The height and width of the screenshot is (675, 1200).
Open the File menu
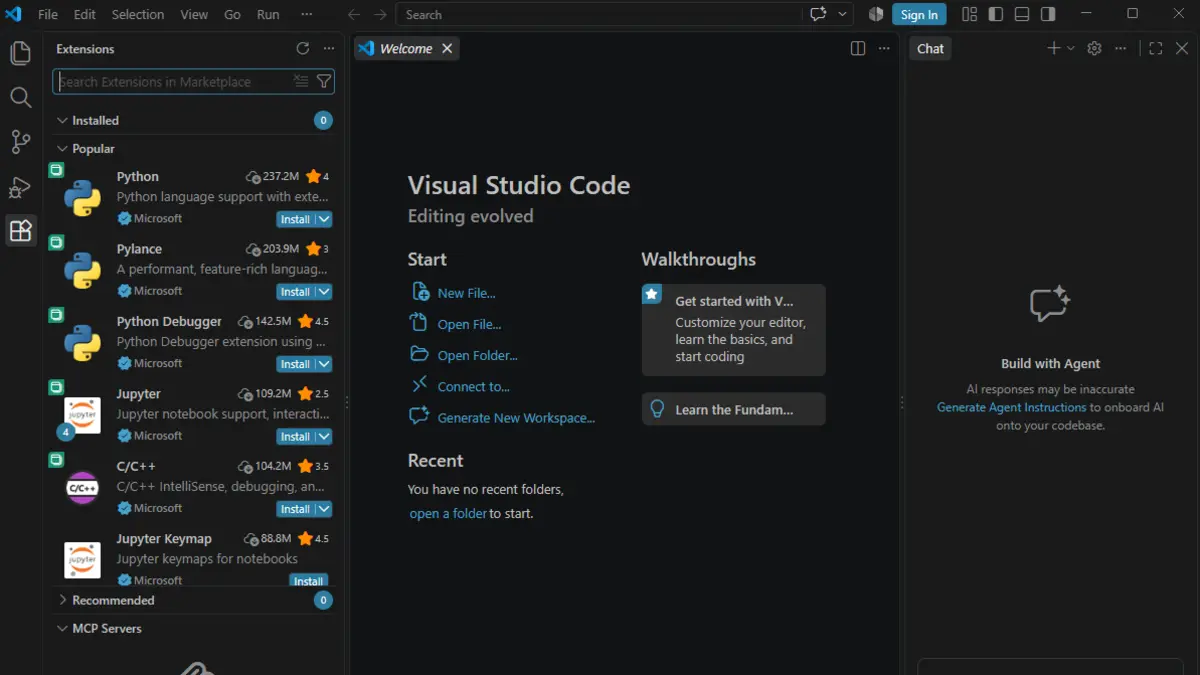pyautogui.click(x=47, y=14)
